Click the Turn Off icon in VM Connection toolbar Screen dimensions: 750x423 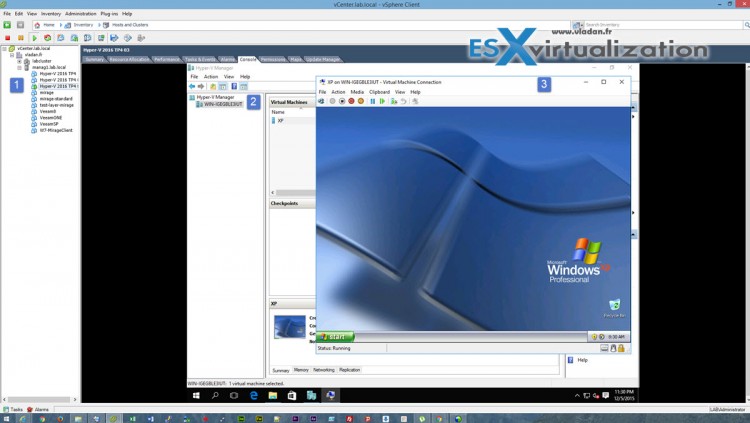tap(342, 101)
